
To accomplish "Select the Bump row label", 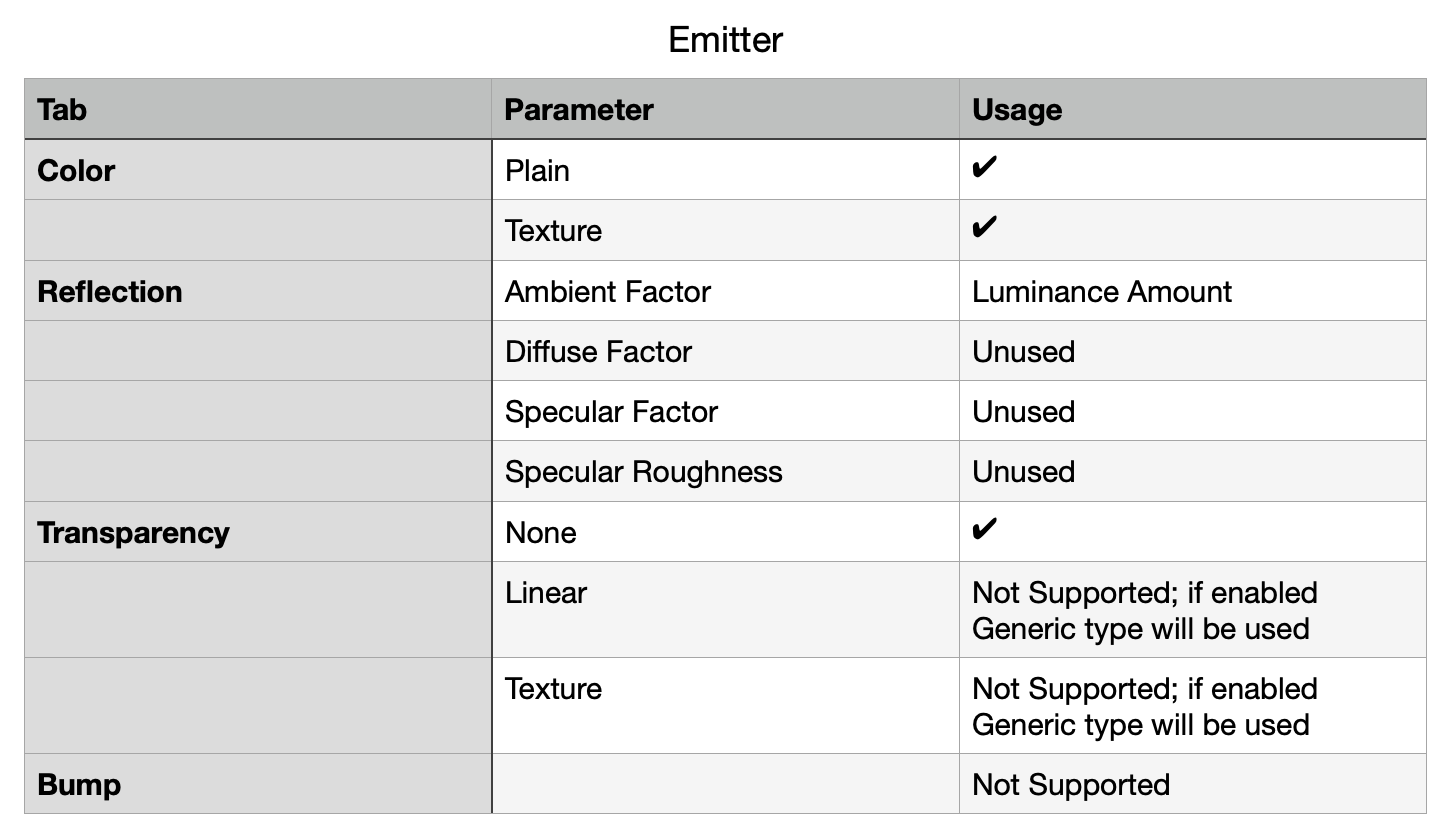I will click(x=79, y=785).
